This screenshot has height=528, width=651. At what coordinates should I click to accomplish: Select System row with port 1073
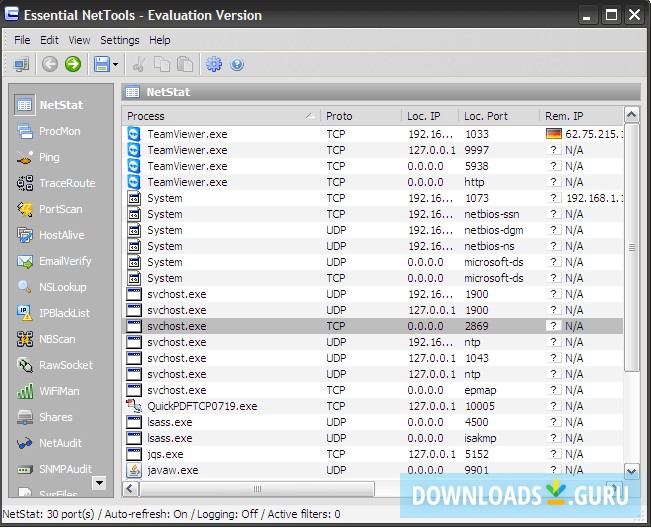[373, 198]
